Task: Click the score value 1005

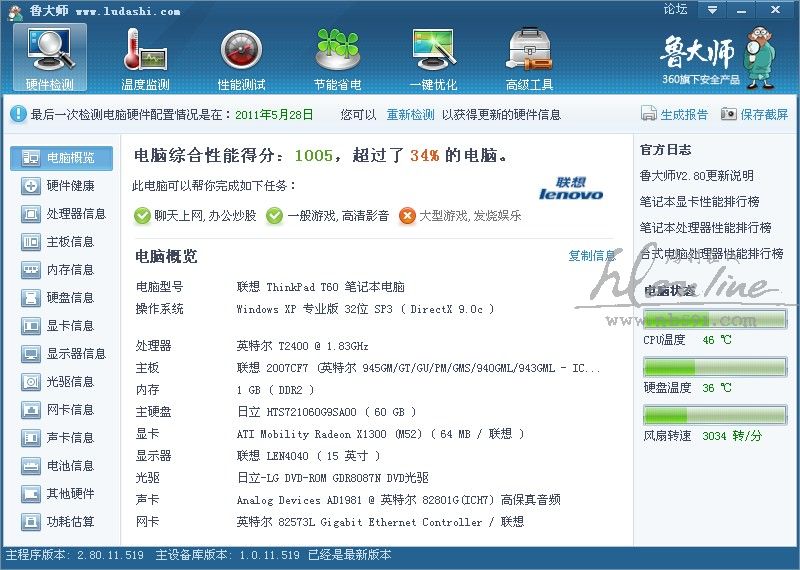Action: [314, 156]
